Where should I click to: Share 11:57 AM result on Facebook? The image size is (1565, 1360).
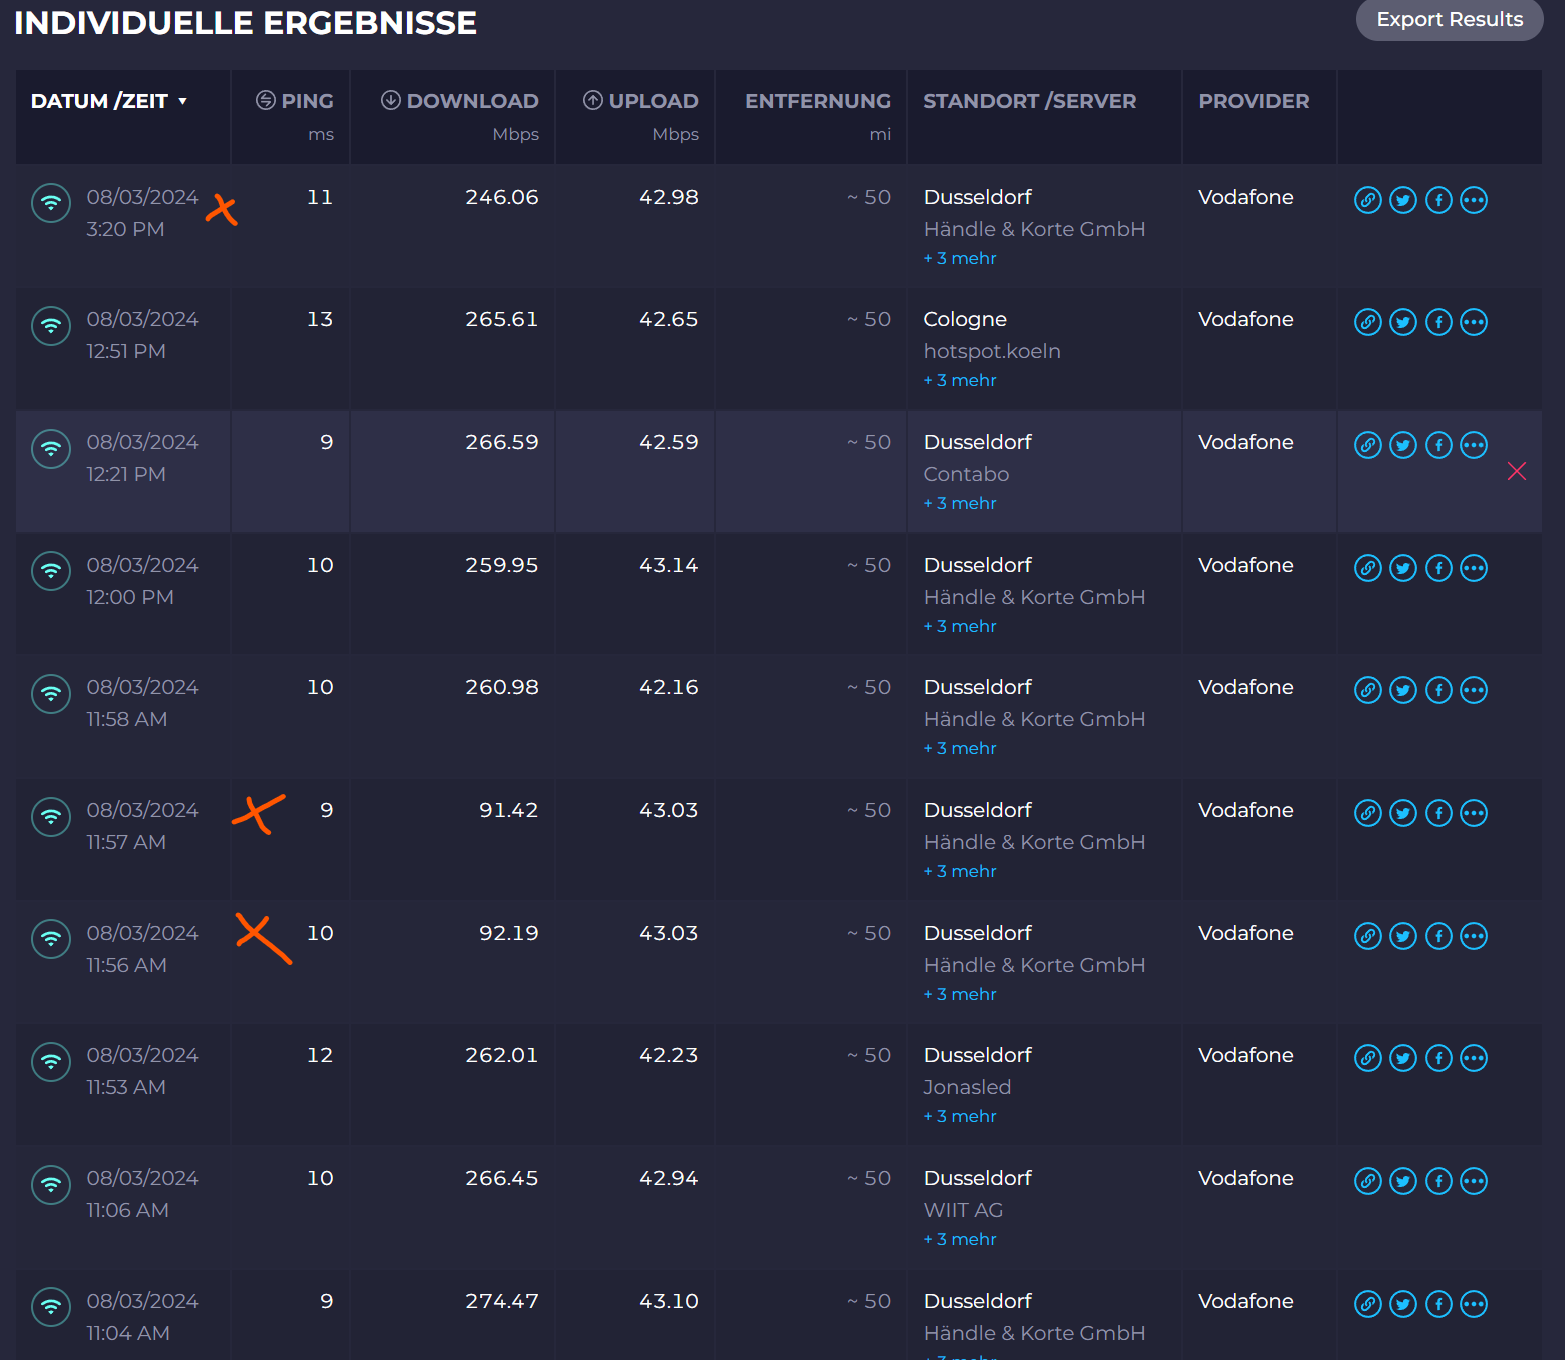tap(1439, 813)
